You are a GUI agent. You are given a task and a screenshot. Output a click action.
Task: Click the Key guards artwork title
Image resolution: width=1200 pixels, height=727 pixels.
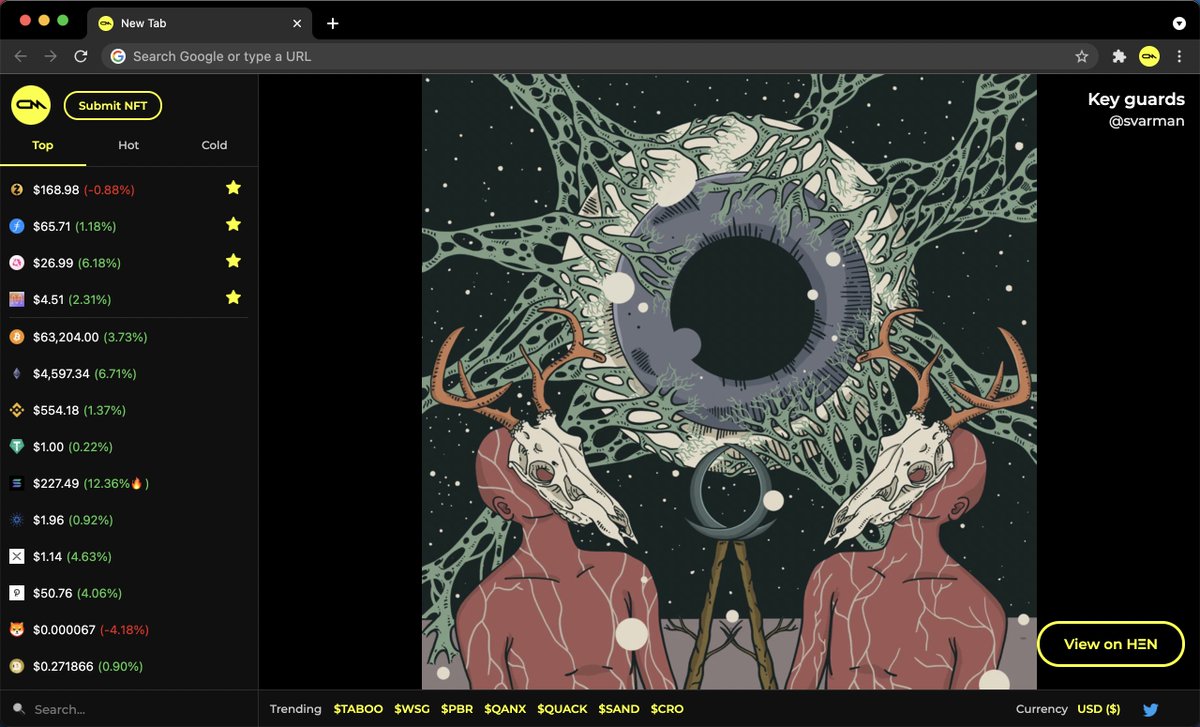click(1136, 99)
